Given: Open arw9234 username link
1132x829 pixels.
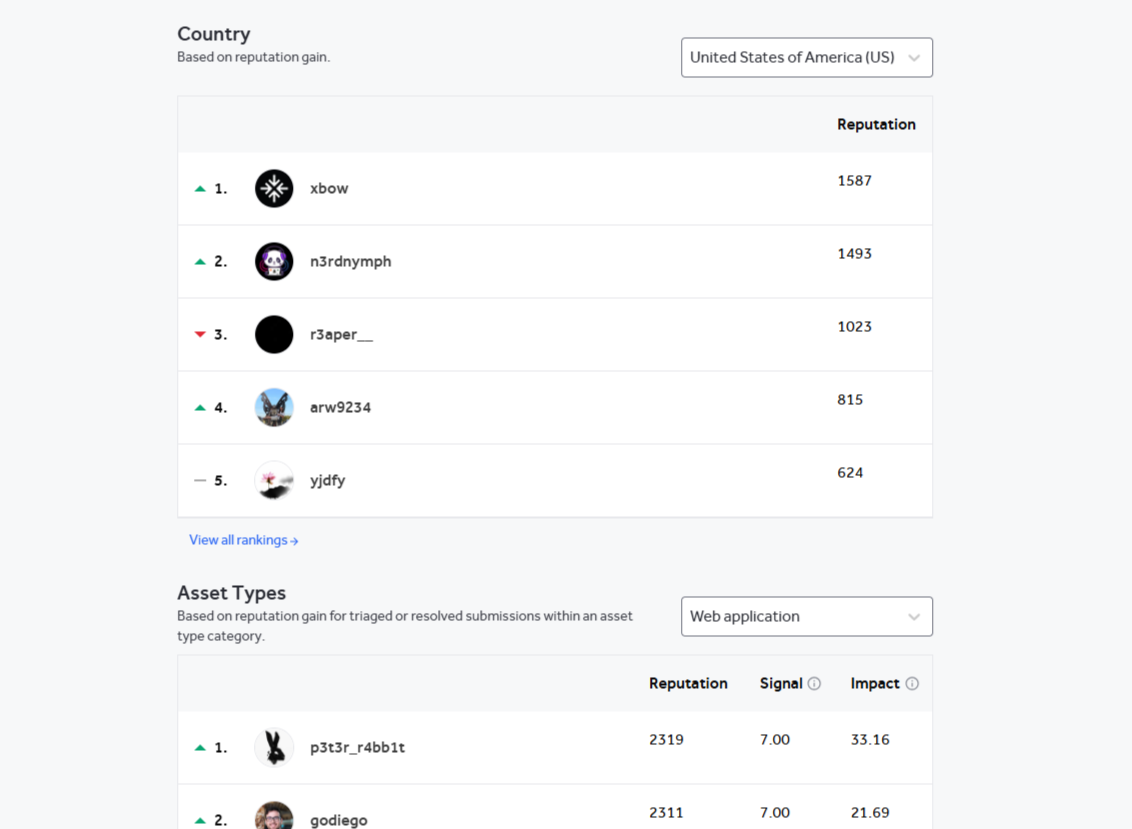Looking at the screenshot, I should click(x=340, y=407).
